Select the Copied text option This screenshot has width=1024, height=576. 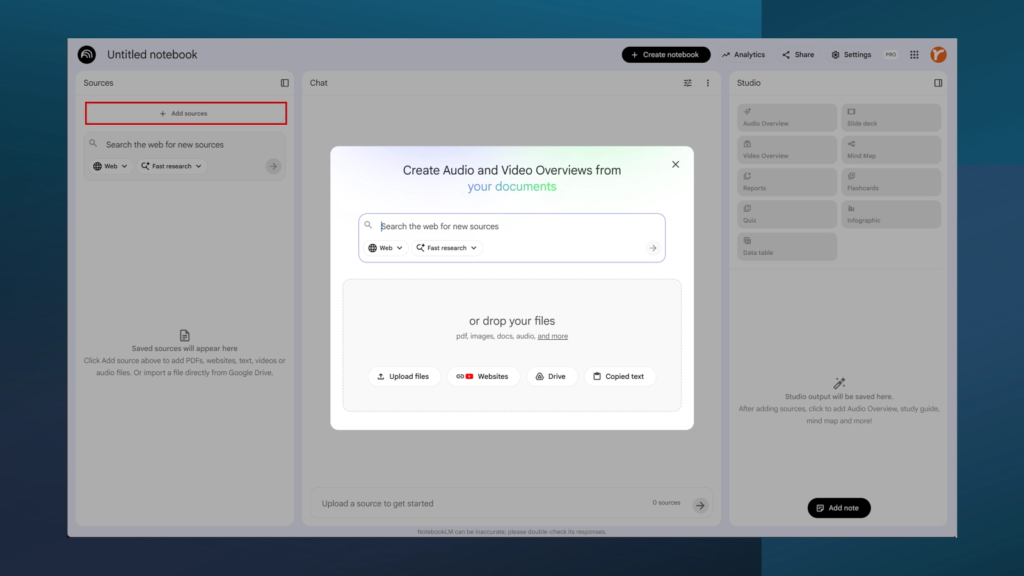(x=619, y=377)
